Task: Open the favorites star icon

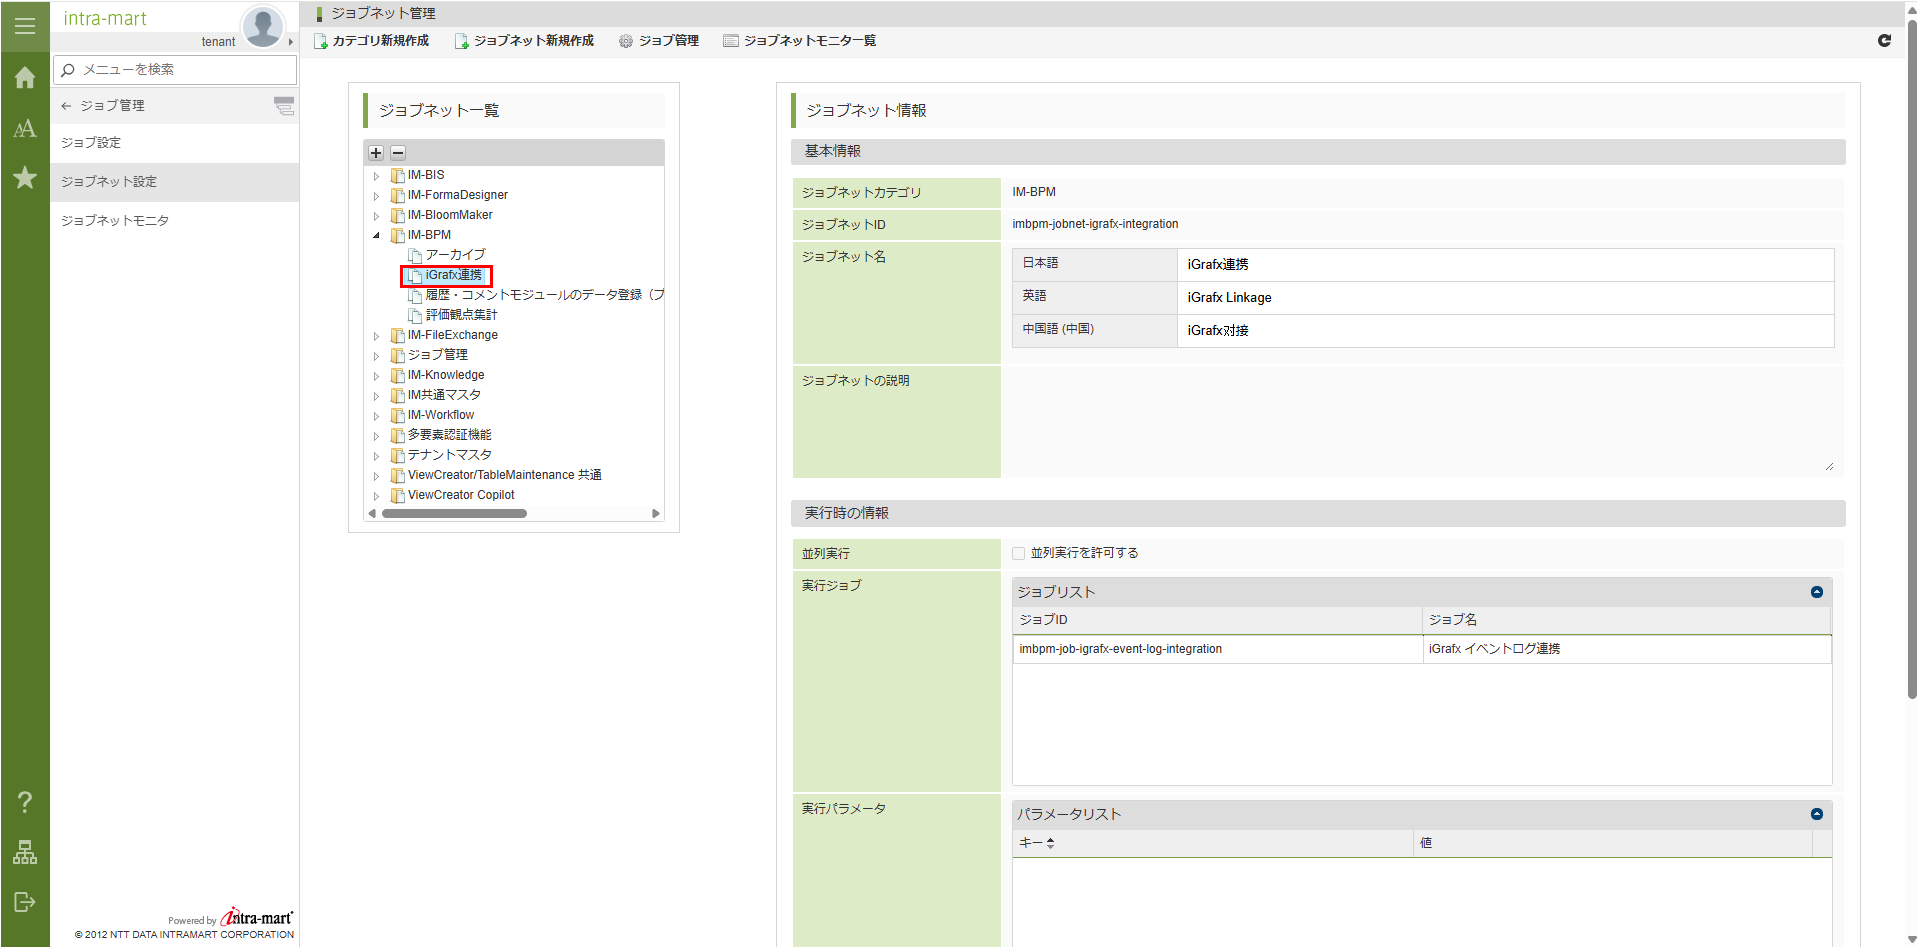Action: (x=25, y=178)
